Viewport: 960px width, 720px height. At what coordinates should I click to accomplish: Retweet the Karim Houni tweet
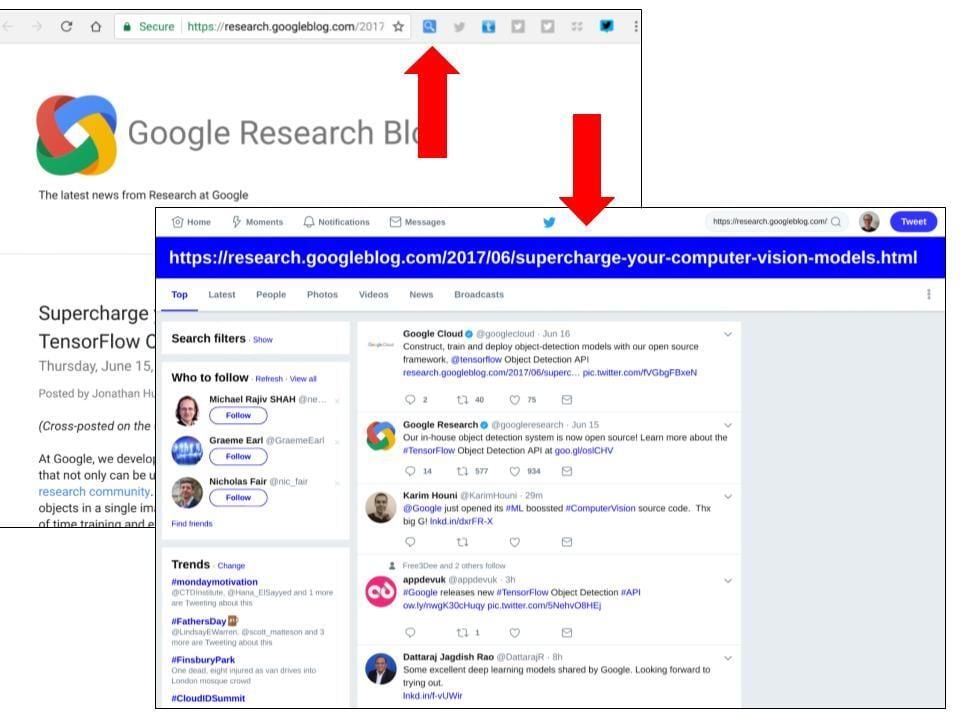click(x=462, y=542)
